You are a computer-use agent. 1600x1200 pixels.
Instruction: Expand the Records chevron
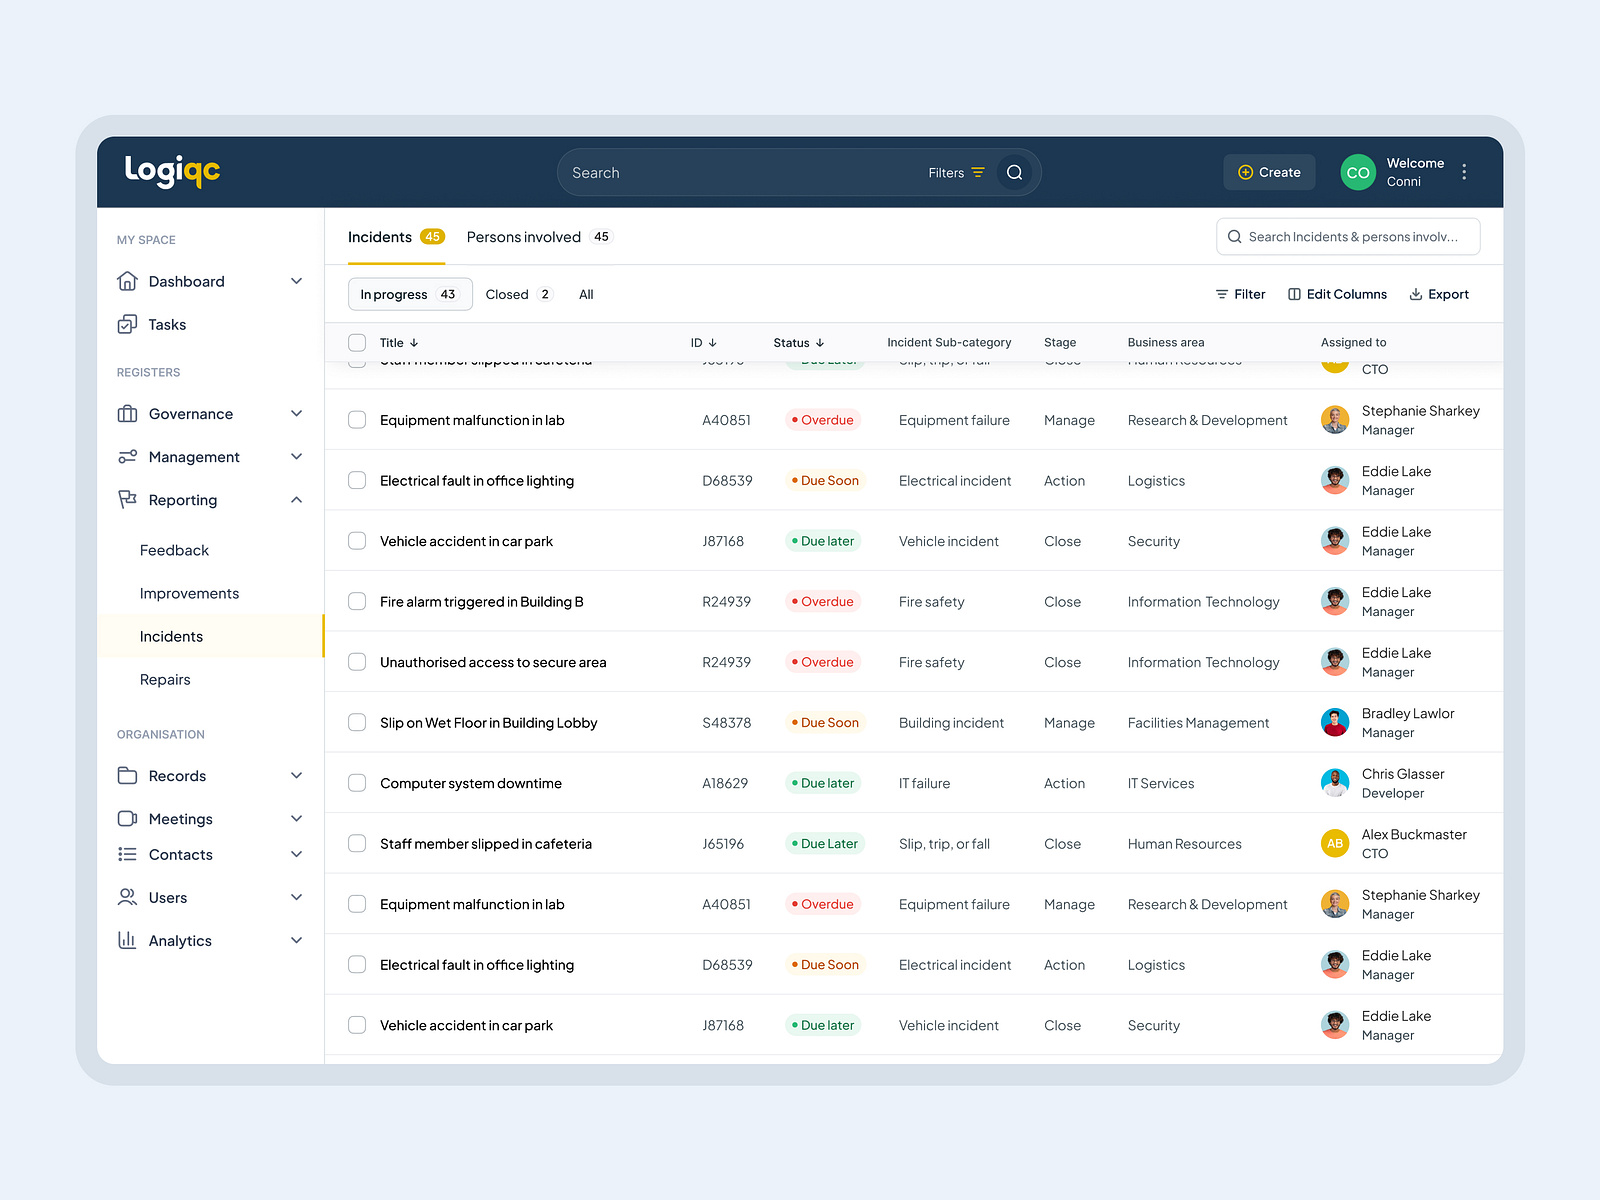297,776
